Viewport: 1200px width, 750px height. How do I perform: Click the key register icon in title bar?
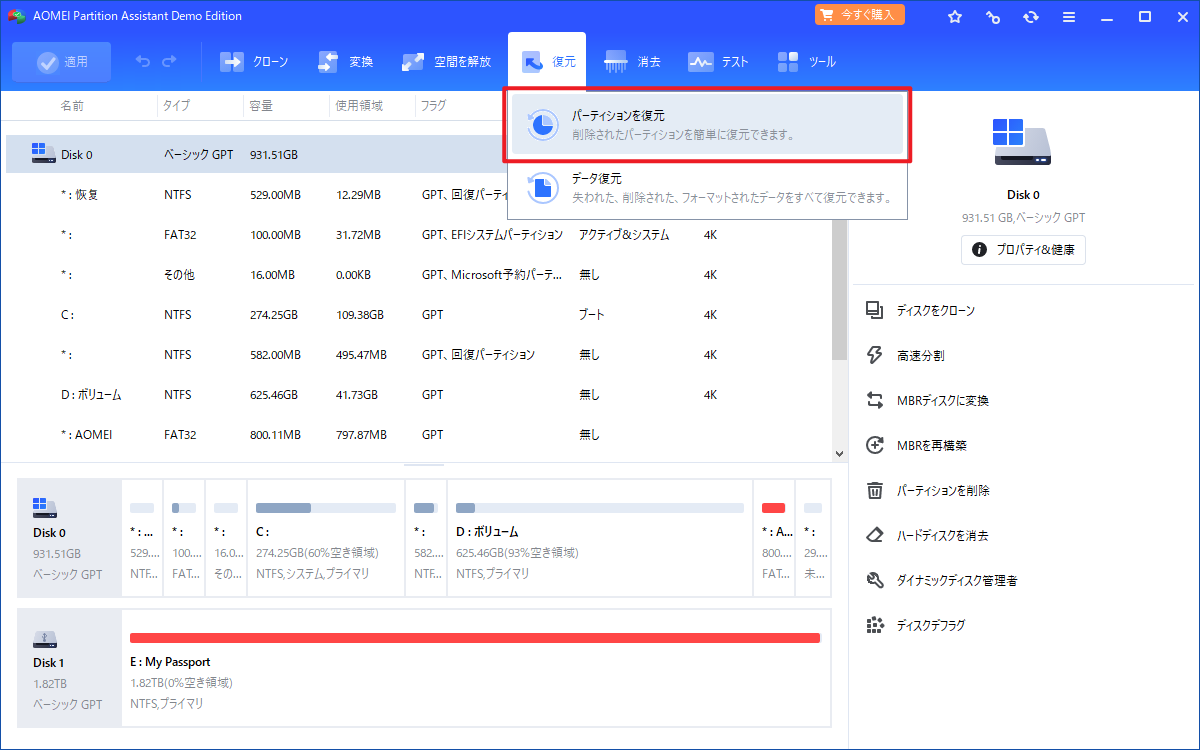pos(993,16)
